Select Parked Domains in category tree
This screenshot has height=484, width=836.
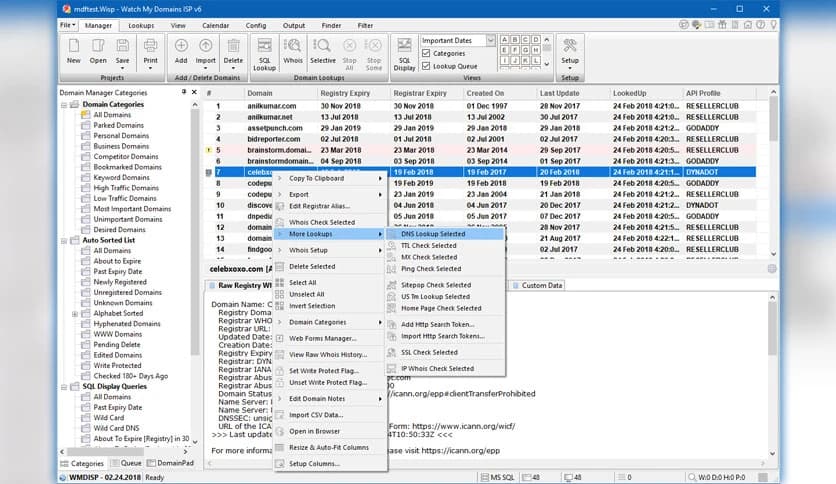[120, 125]
